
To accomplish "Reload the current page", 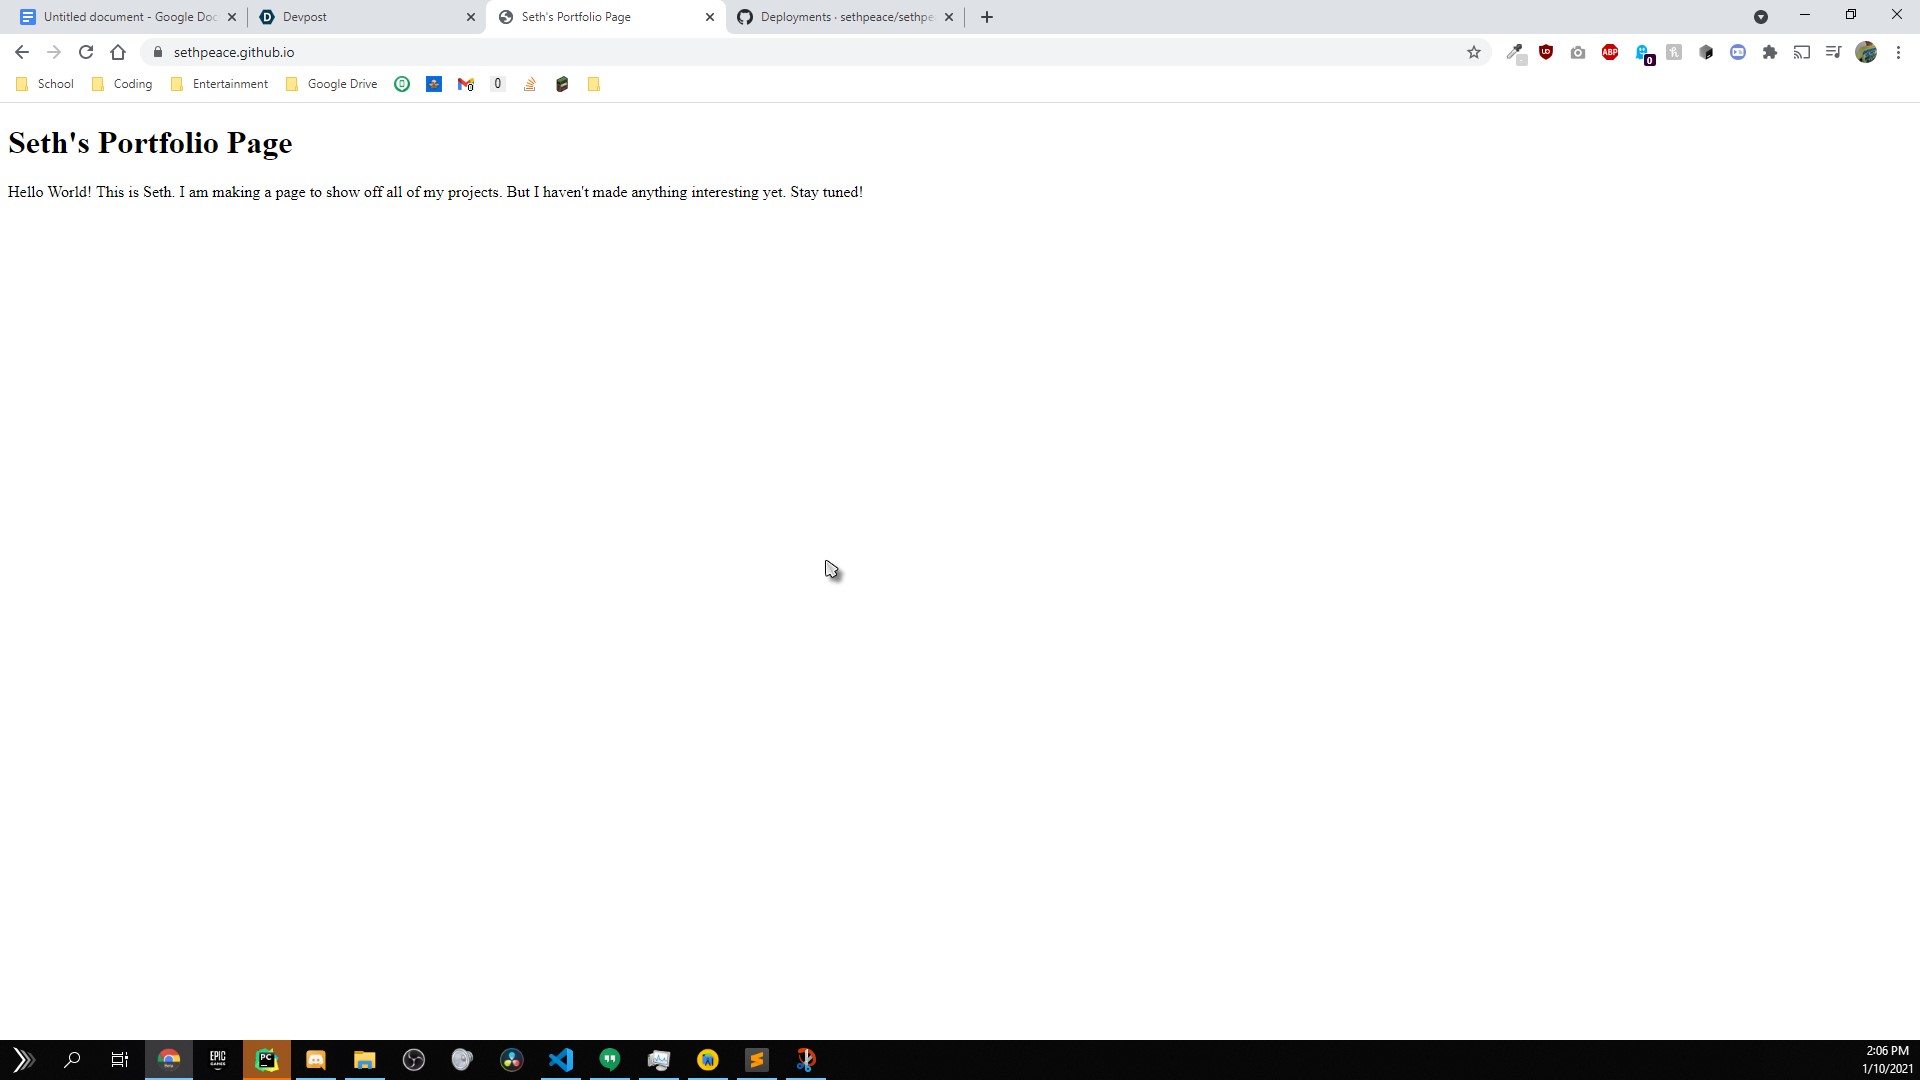I will tap(86, 52).
